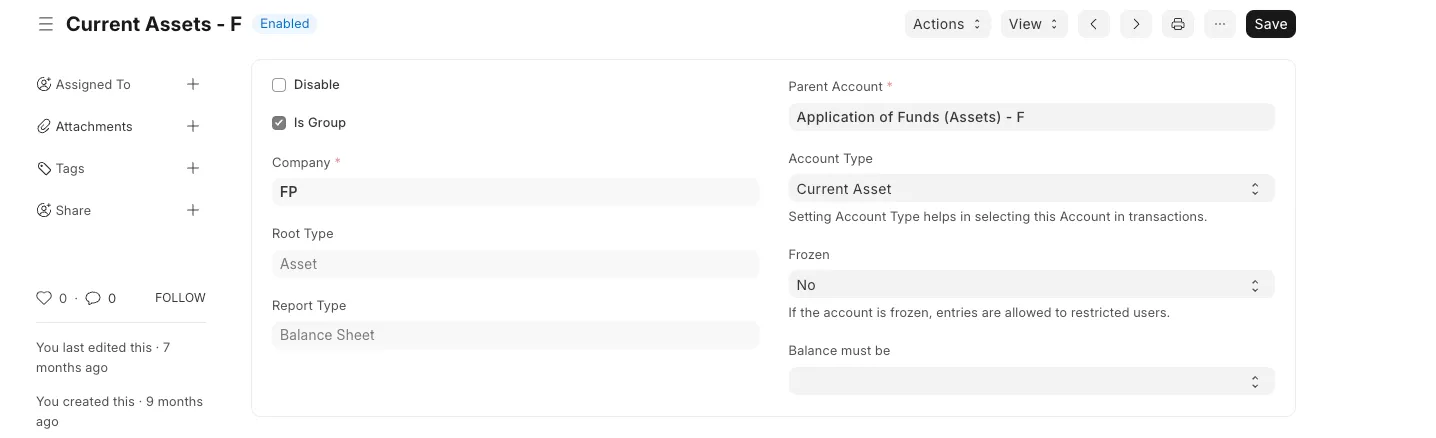Image resolution: width=1436 pixels, height=438 pixels.
Task: Go to previous record arrow
Action: point(1094,24)
